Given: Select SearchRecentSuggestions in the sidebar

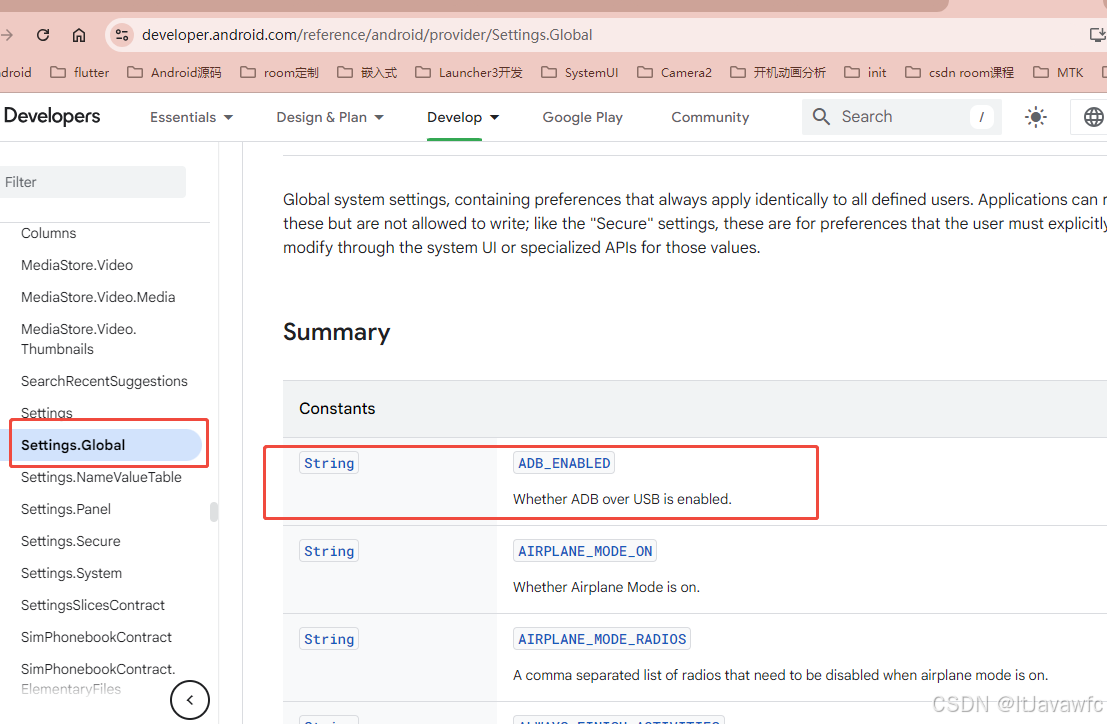Looking at the screenshot, I should (x=104, y=381).
